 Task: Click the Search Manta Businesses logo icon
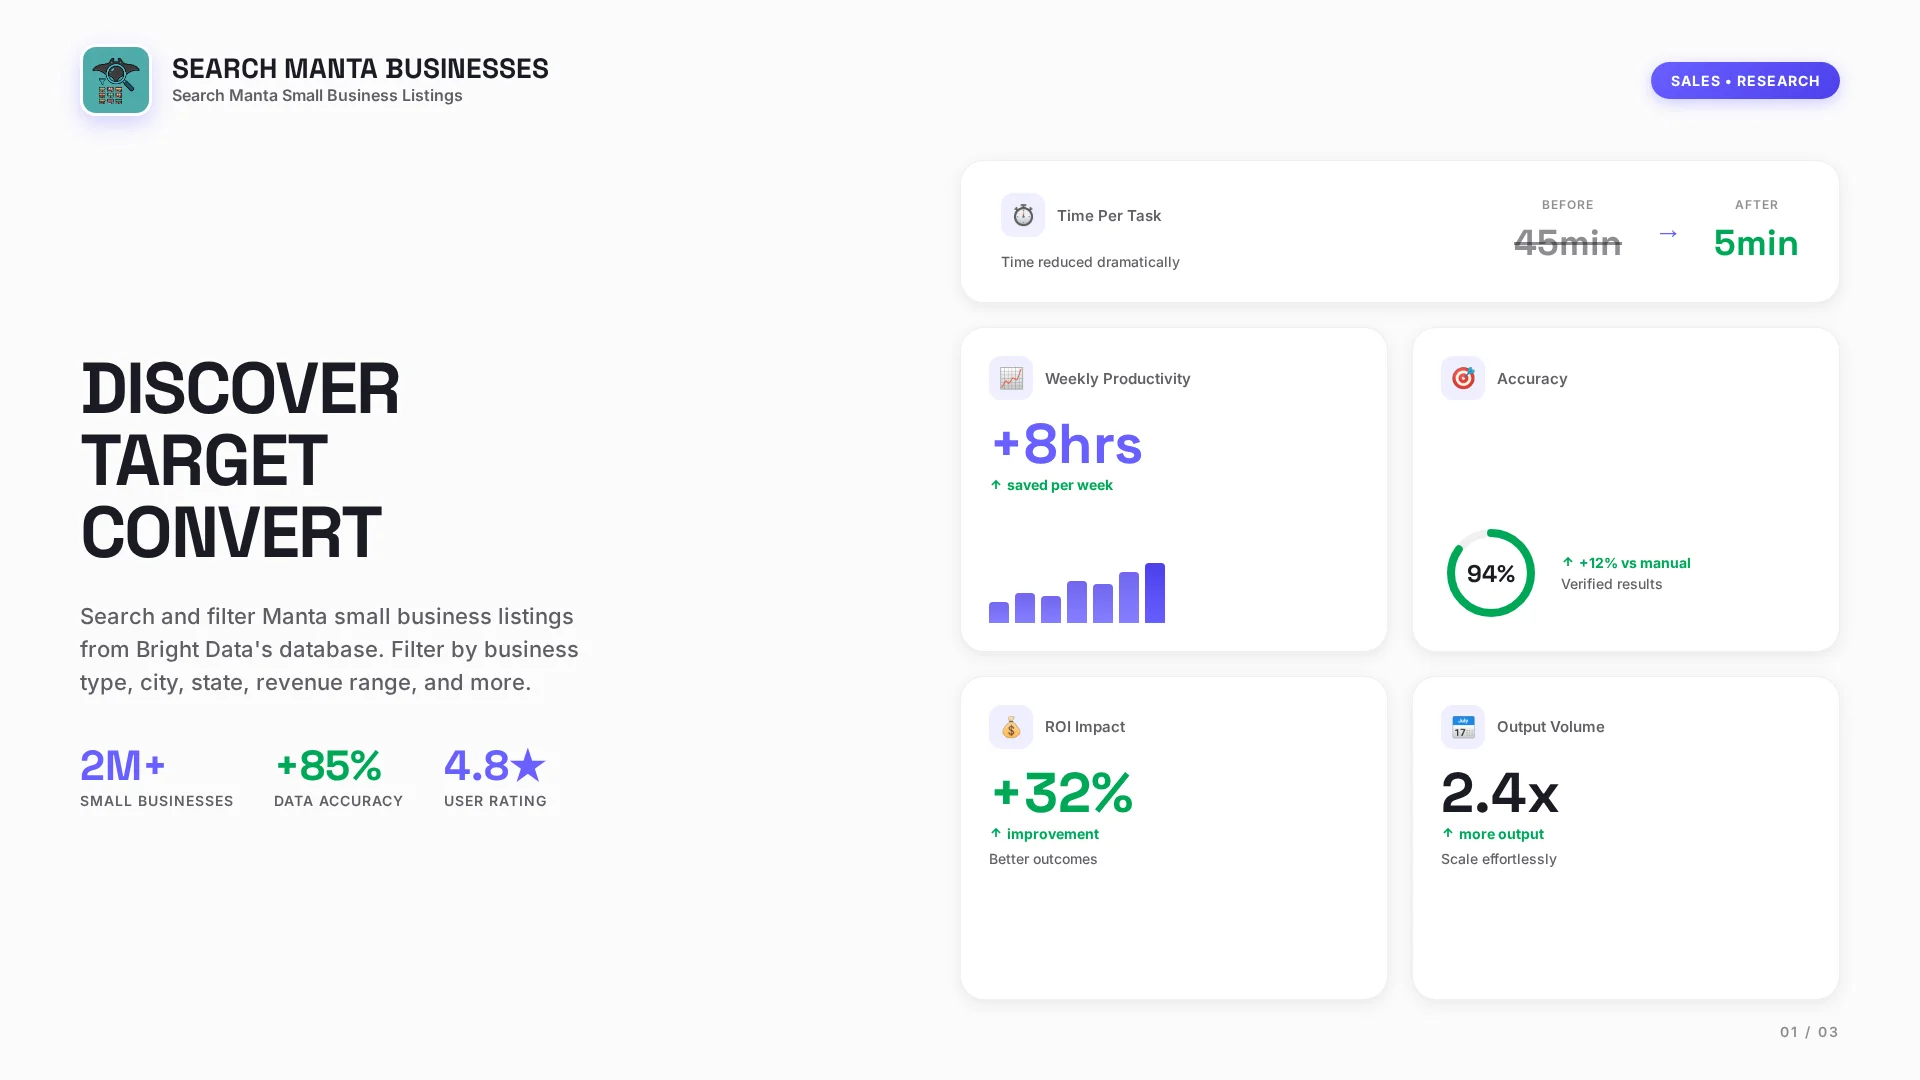click(115, 80)
